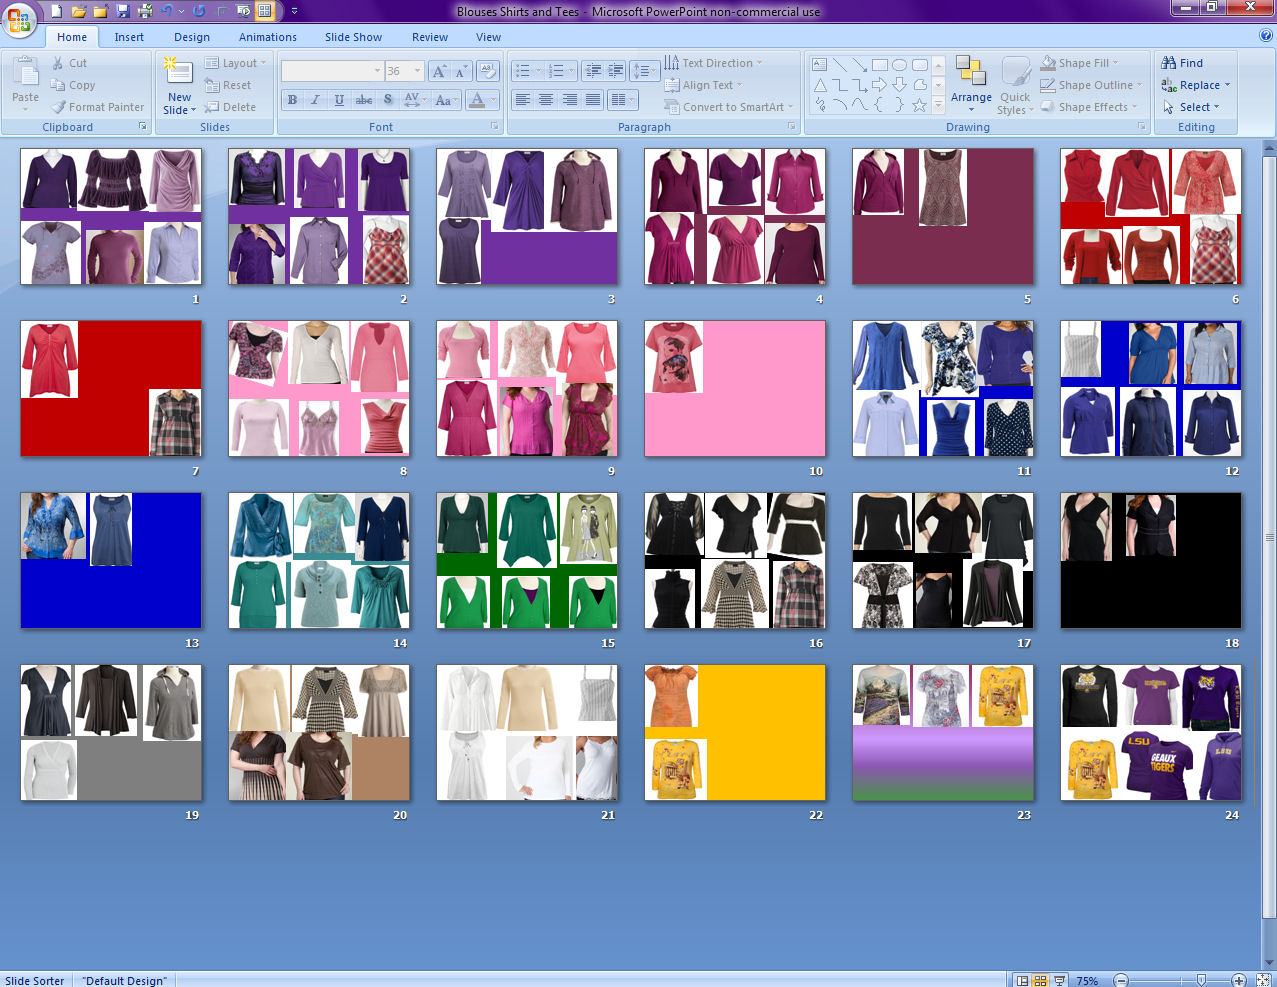1277x987 pixels.
Task: Open the Find tool with binoculars
Action: (1182, 63)
